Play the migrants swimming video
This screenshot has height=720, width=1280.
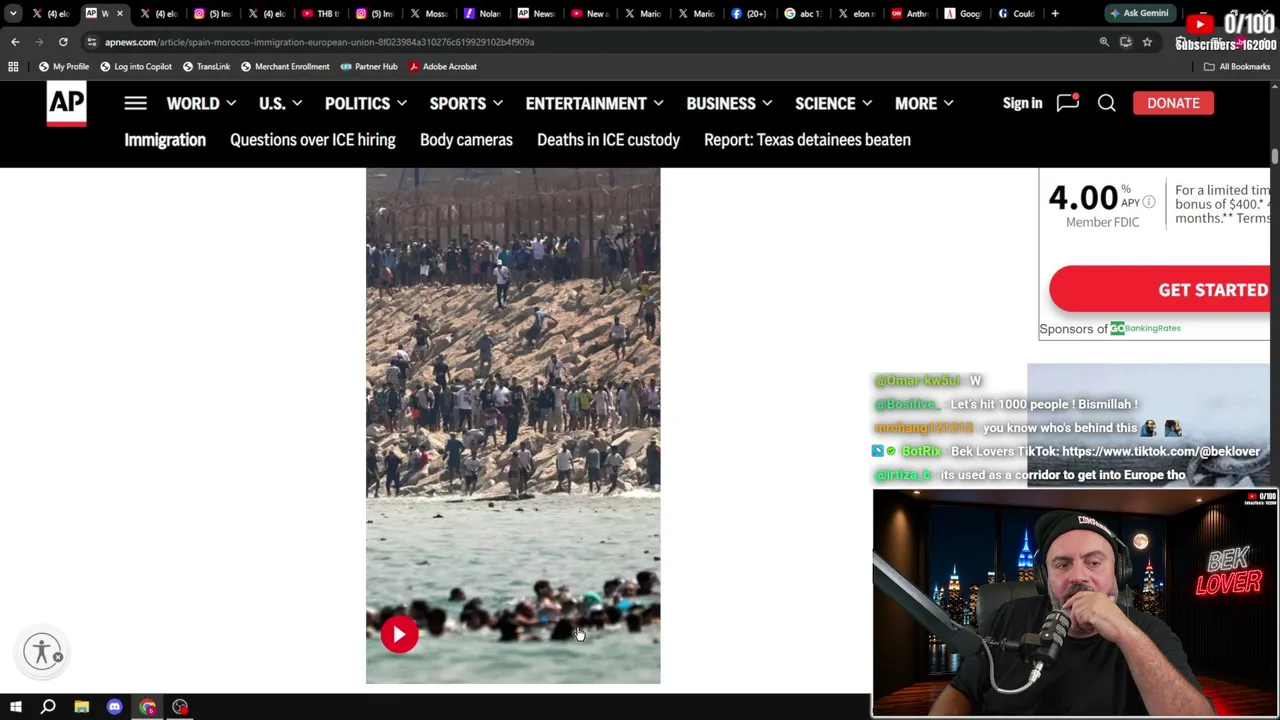399,634
